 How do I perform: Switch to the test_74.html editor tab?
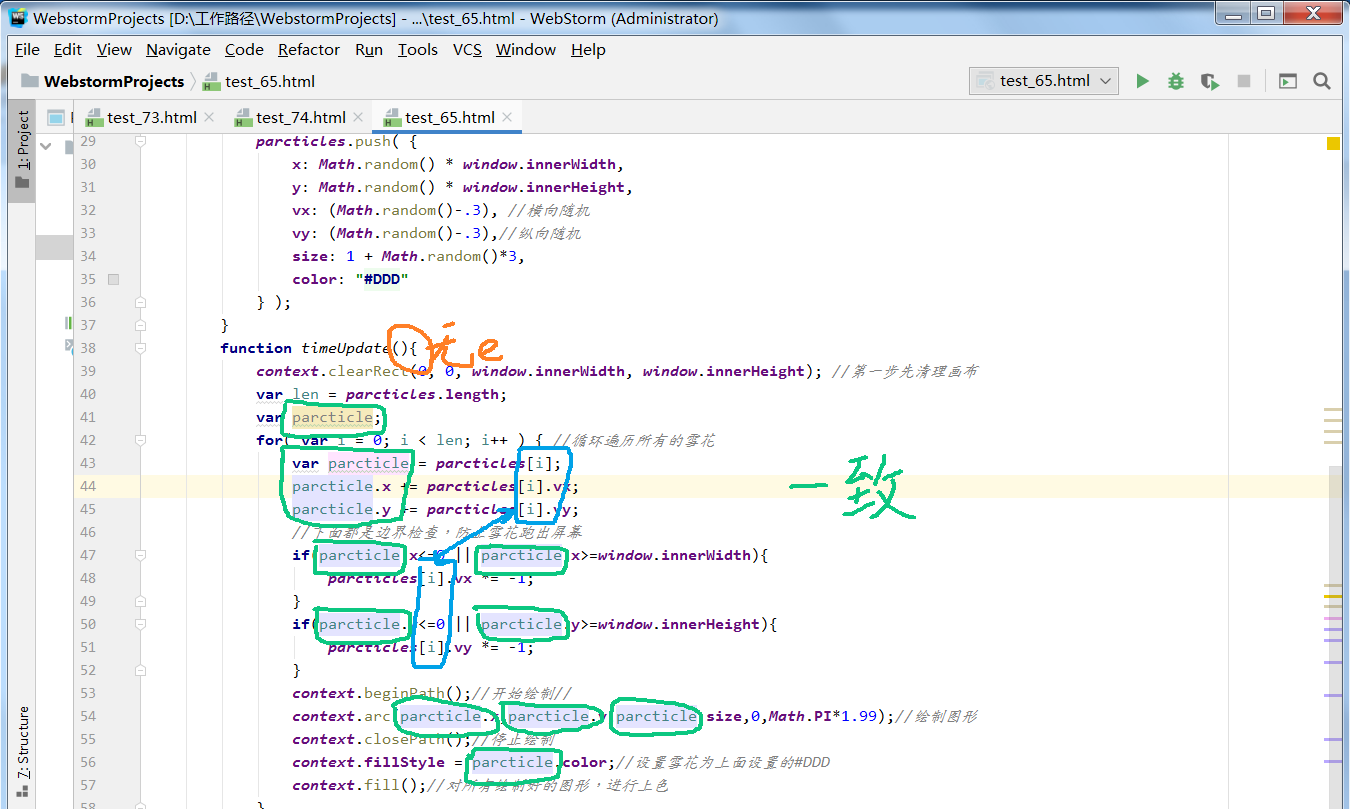(301, 117)
